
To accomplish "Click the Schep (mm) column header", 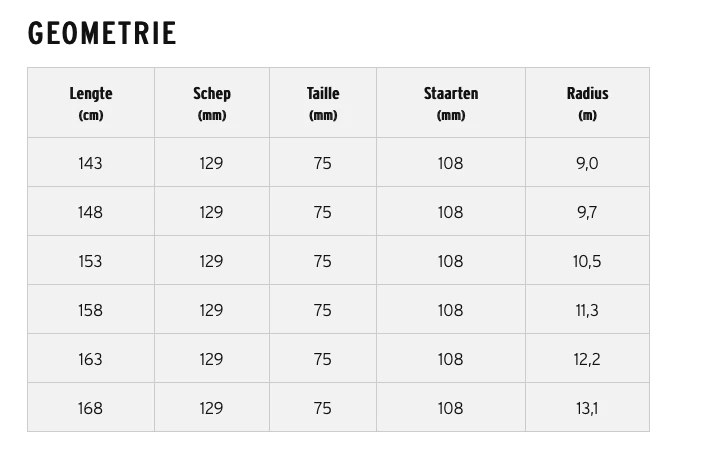I will 212,103.
